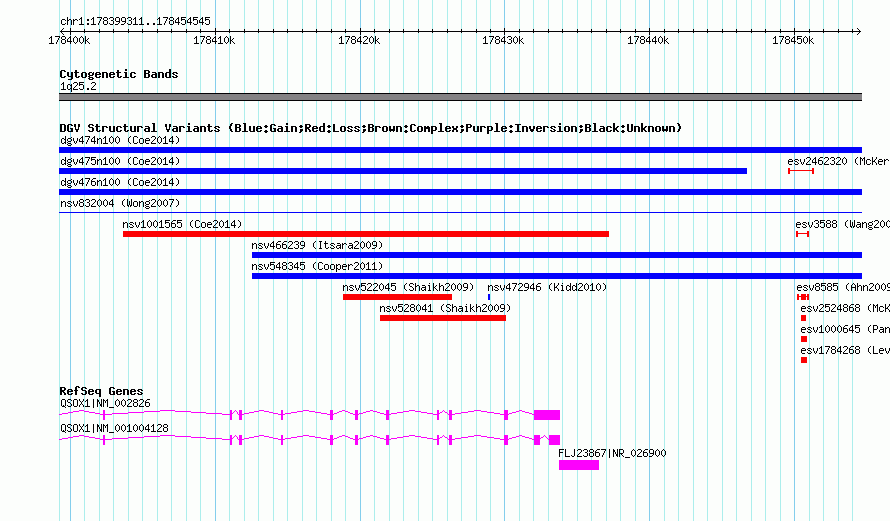Click 'nsv522045 (Shaikh2009)' label text
This screenshot has width=890, height=521.
click(408, 287)
